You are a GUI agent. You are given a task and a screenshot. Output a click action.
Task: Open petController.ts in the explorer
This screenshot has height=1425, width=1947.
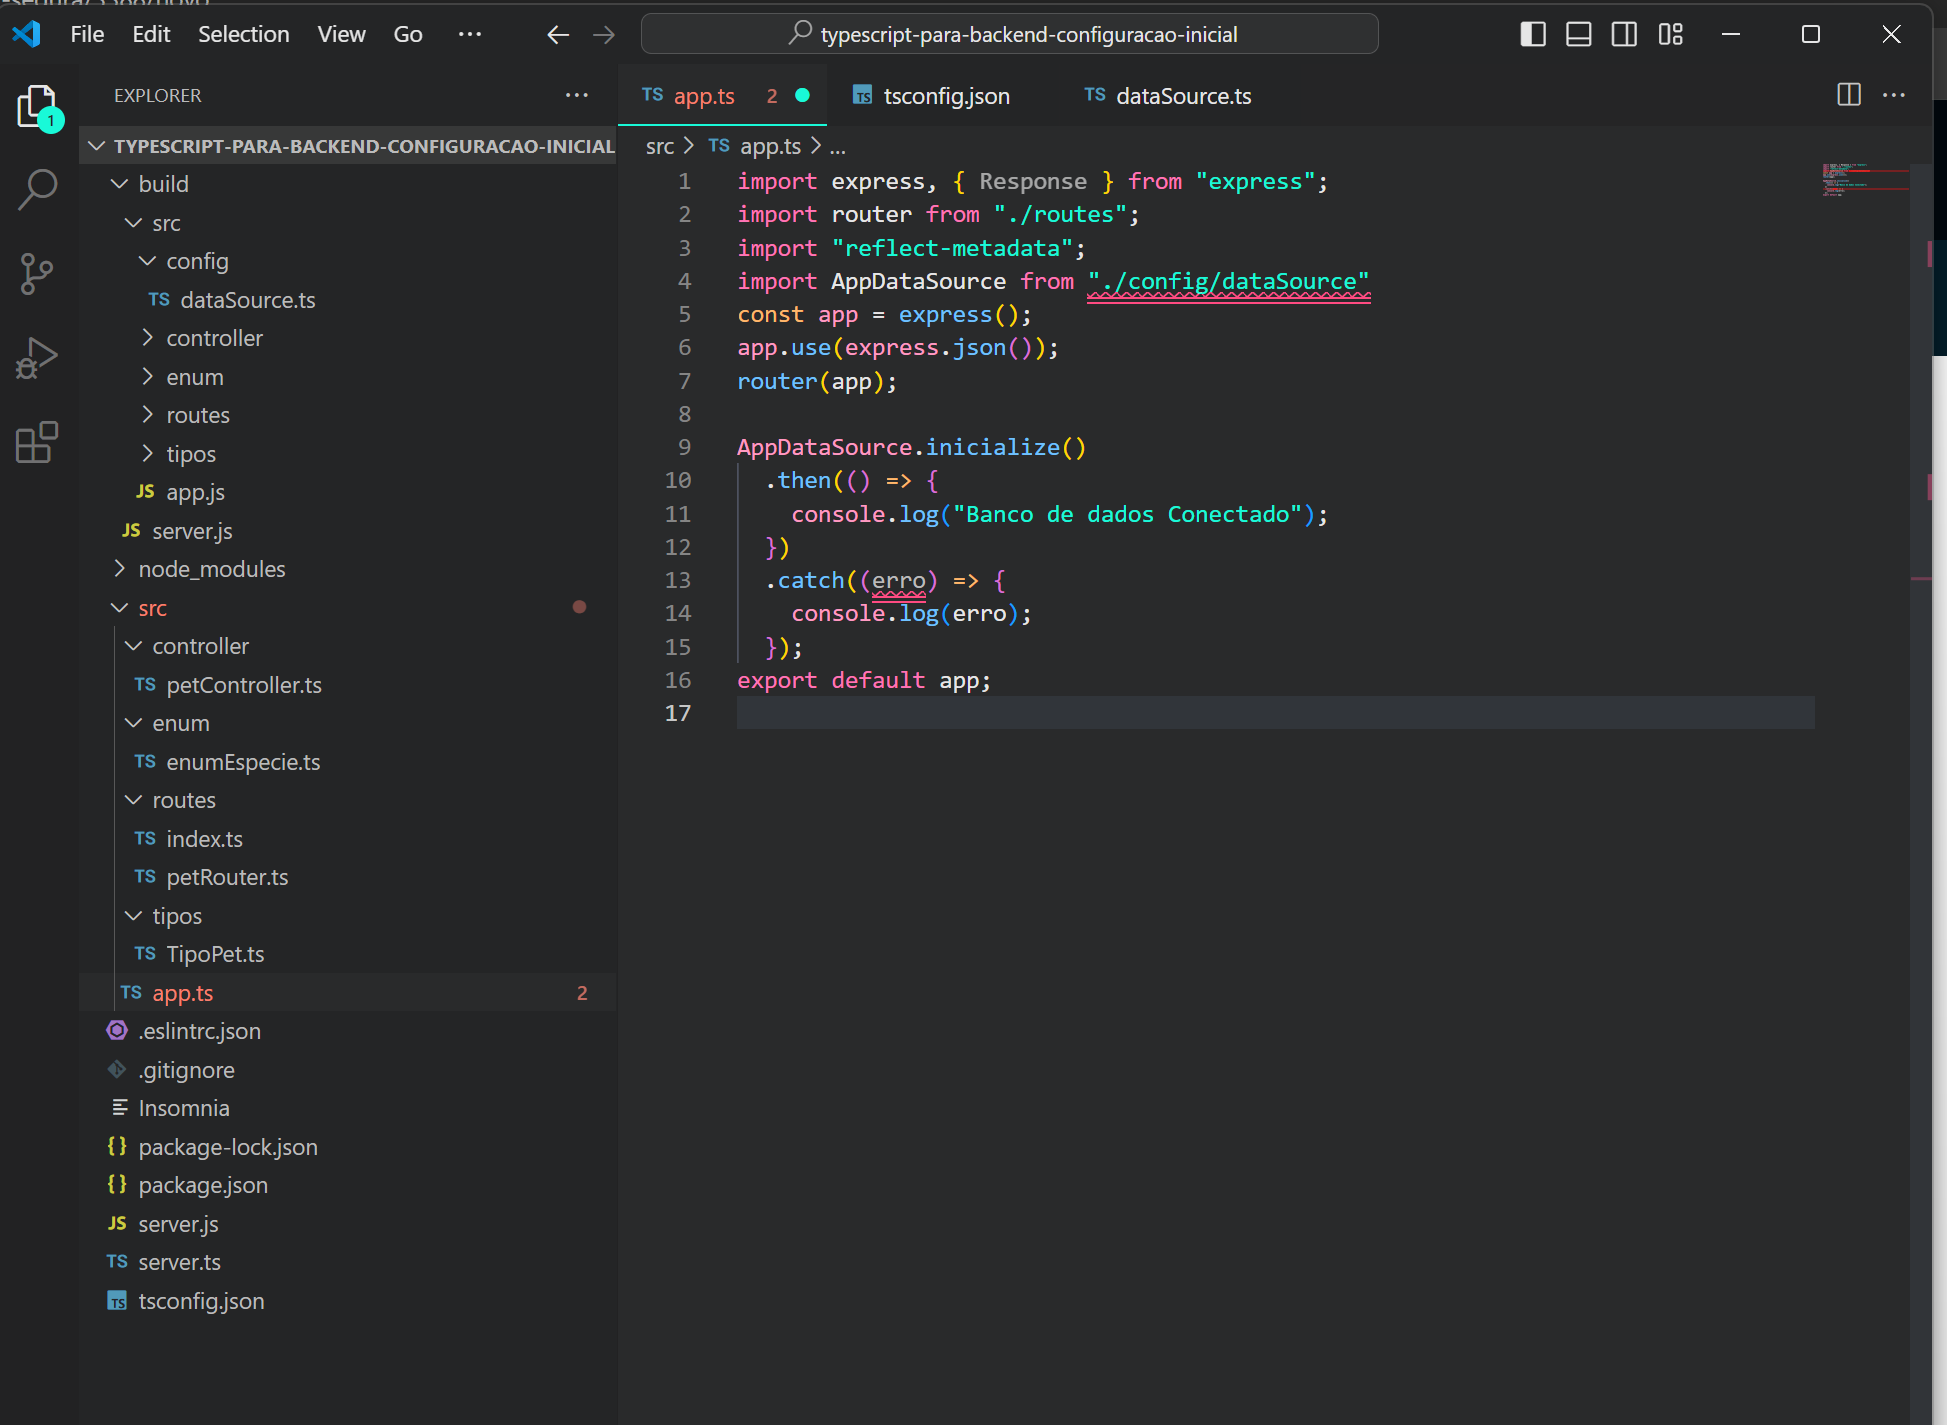[x=243, y=685]
